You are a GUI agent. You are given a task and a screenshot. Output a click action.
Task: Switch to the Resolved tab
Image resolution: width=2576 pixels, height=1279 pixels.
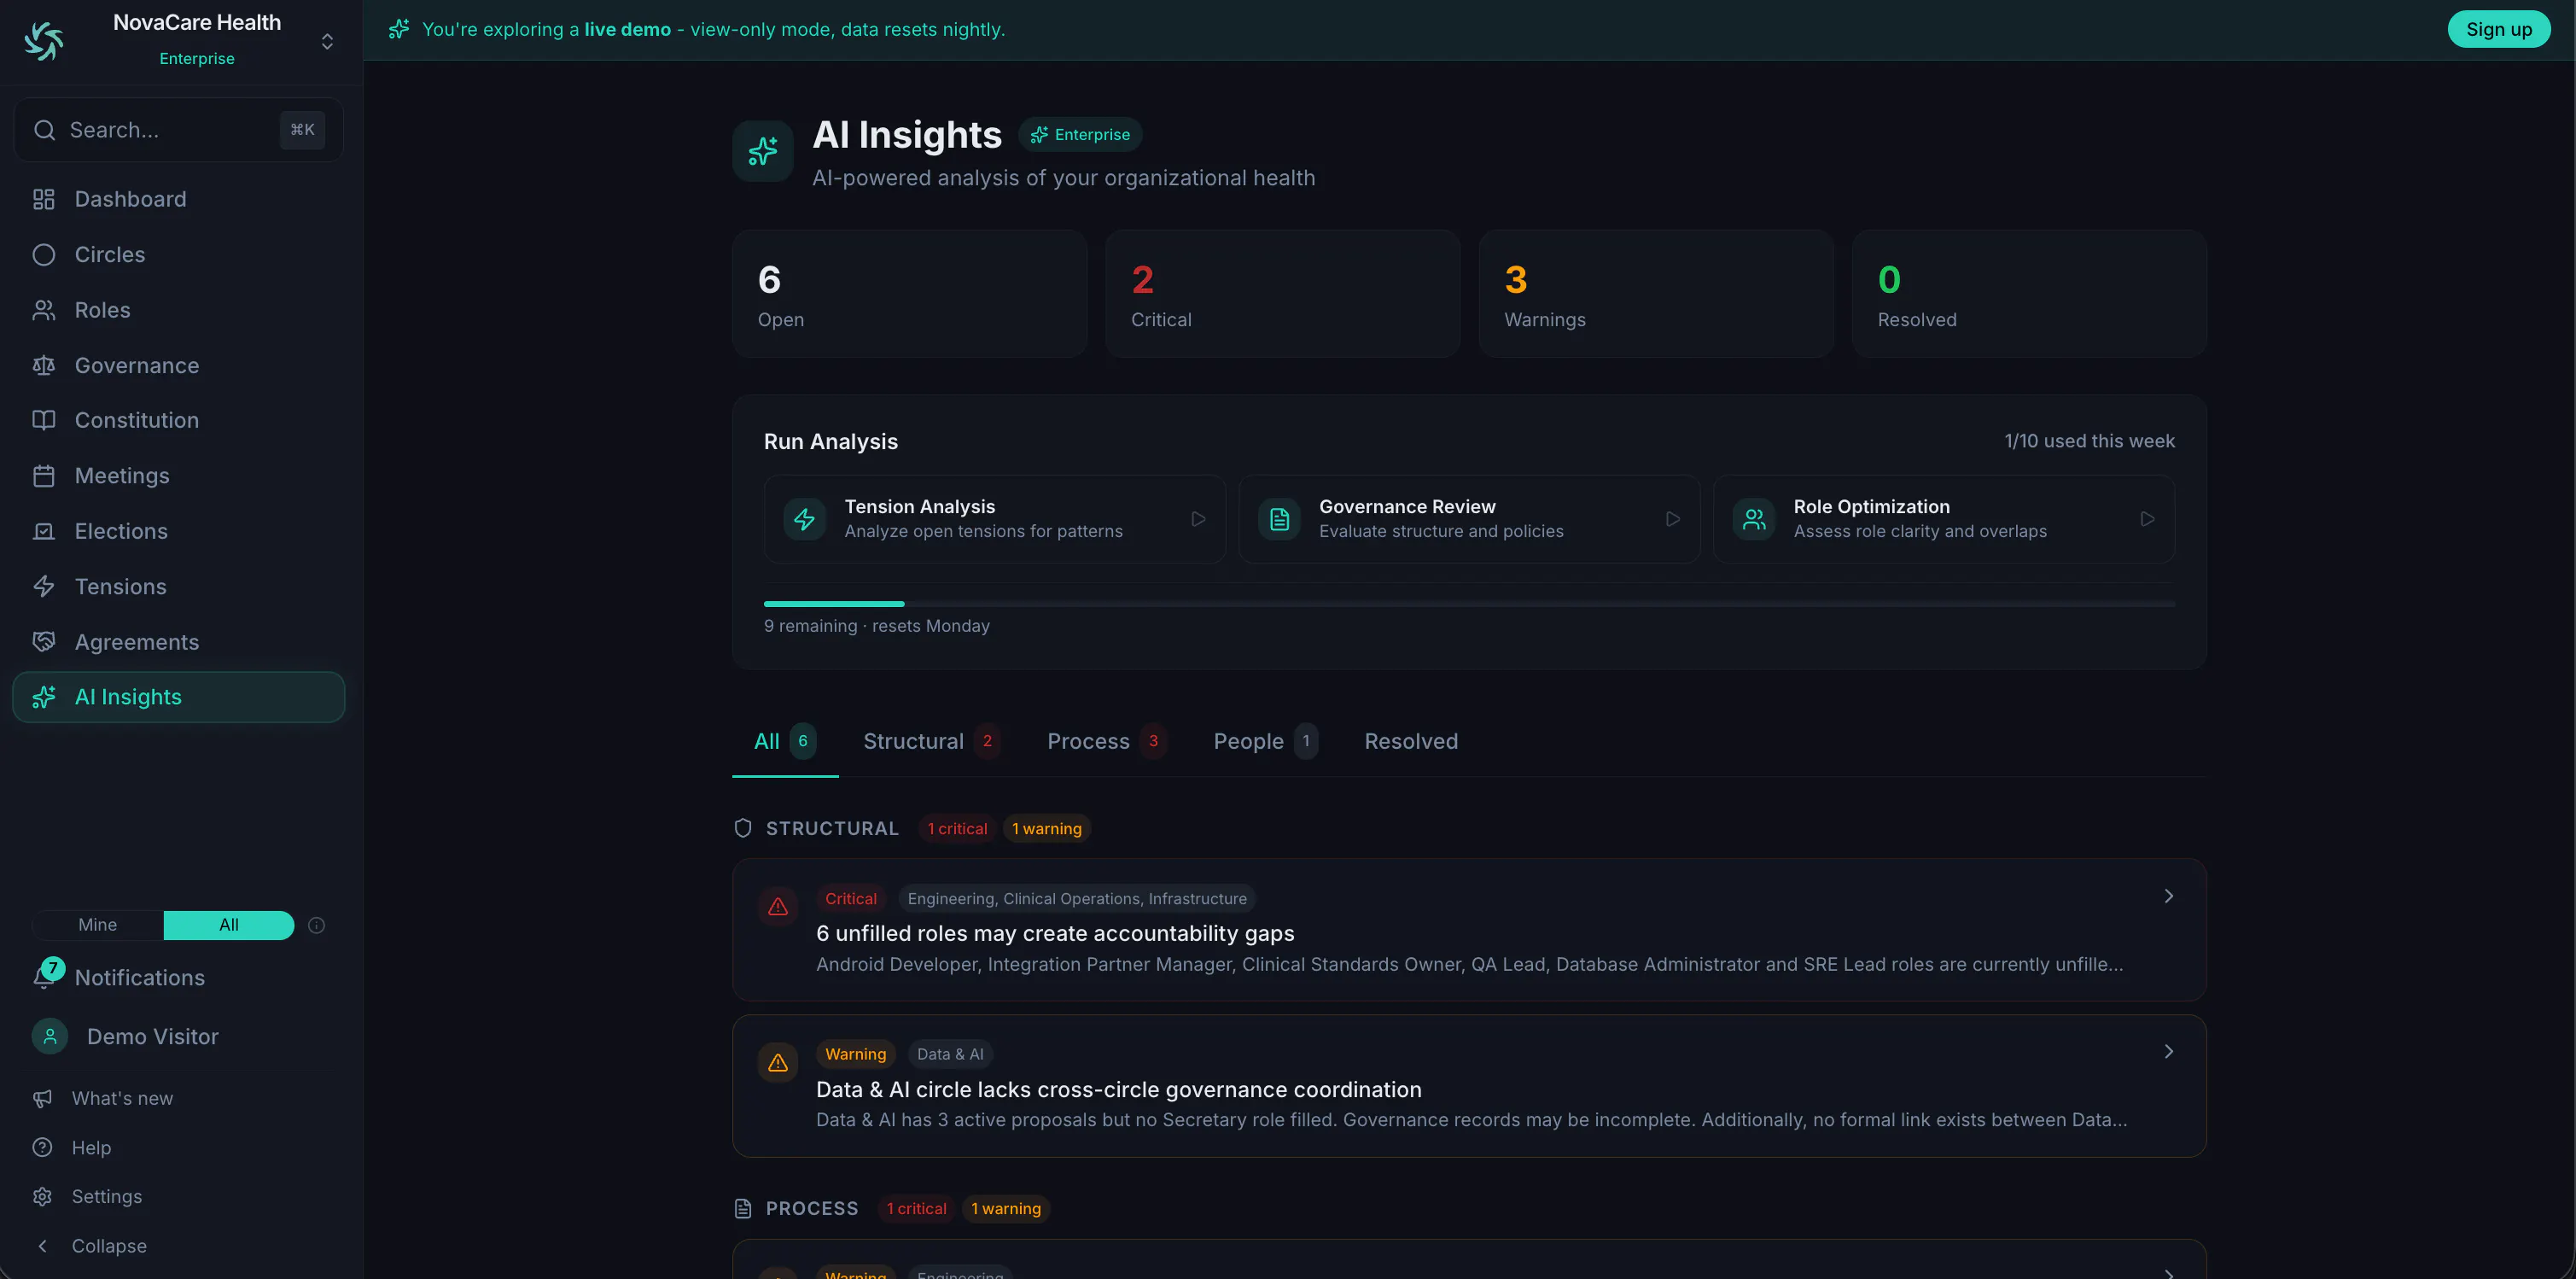pos(1411,741)
